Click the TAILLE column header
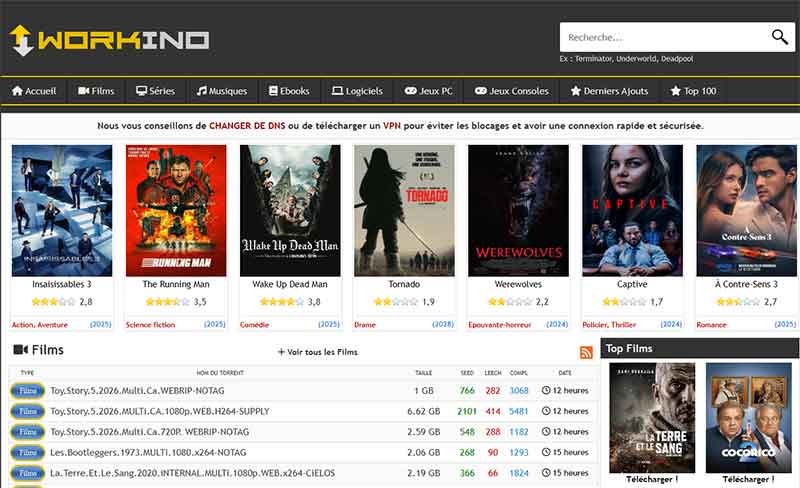 (423, 373)
